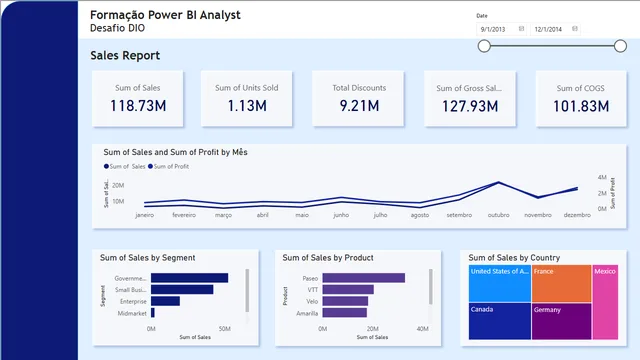The height and width of the screenshot is (360, 640).
Task: Click the Desafio DIO subtitle
Action: click(x=118, y=28)
